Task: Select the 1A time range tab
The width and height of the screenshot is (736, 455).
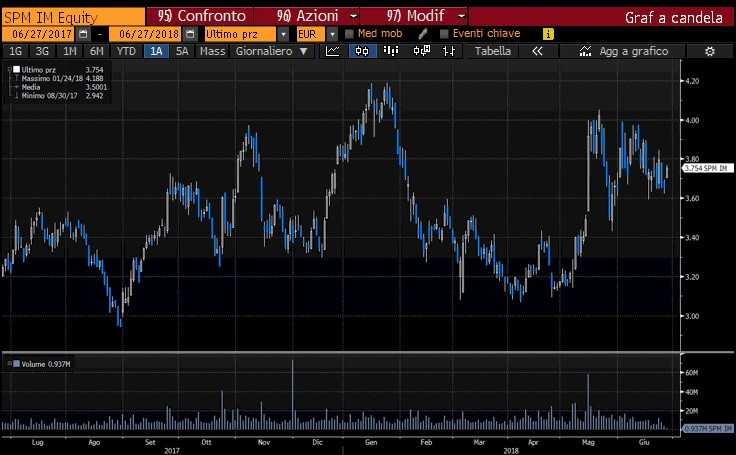Action: tap(156, 51)
